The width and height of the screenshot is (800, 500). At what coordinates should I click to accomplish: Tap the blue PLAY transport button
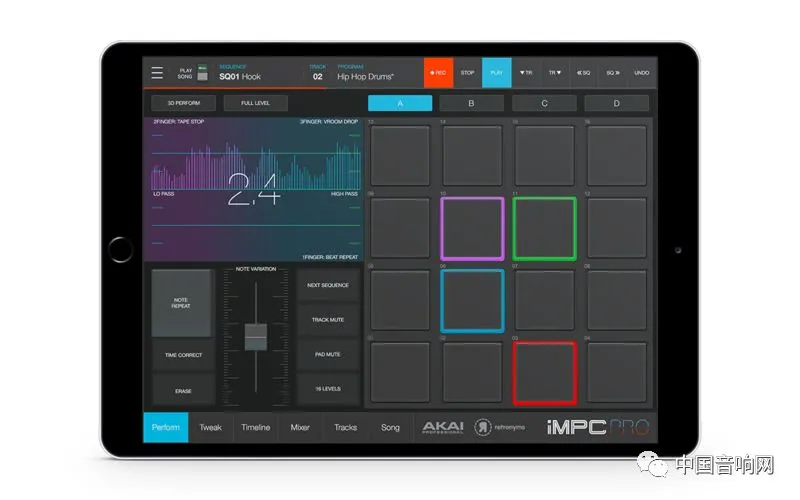point(496,72)
